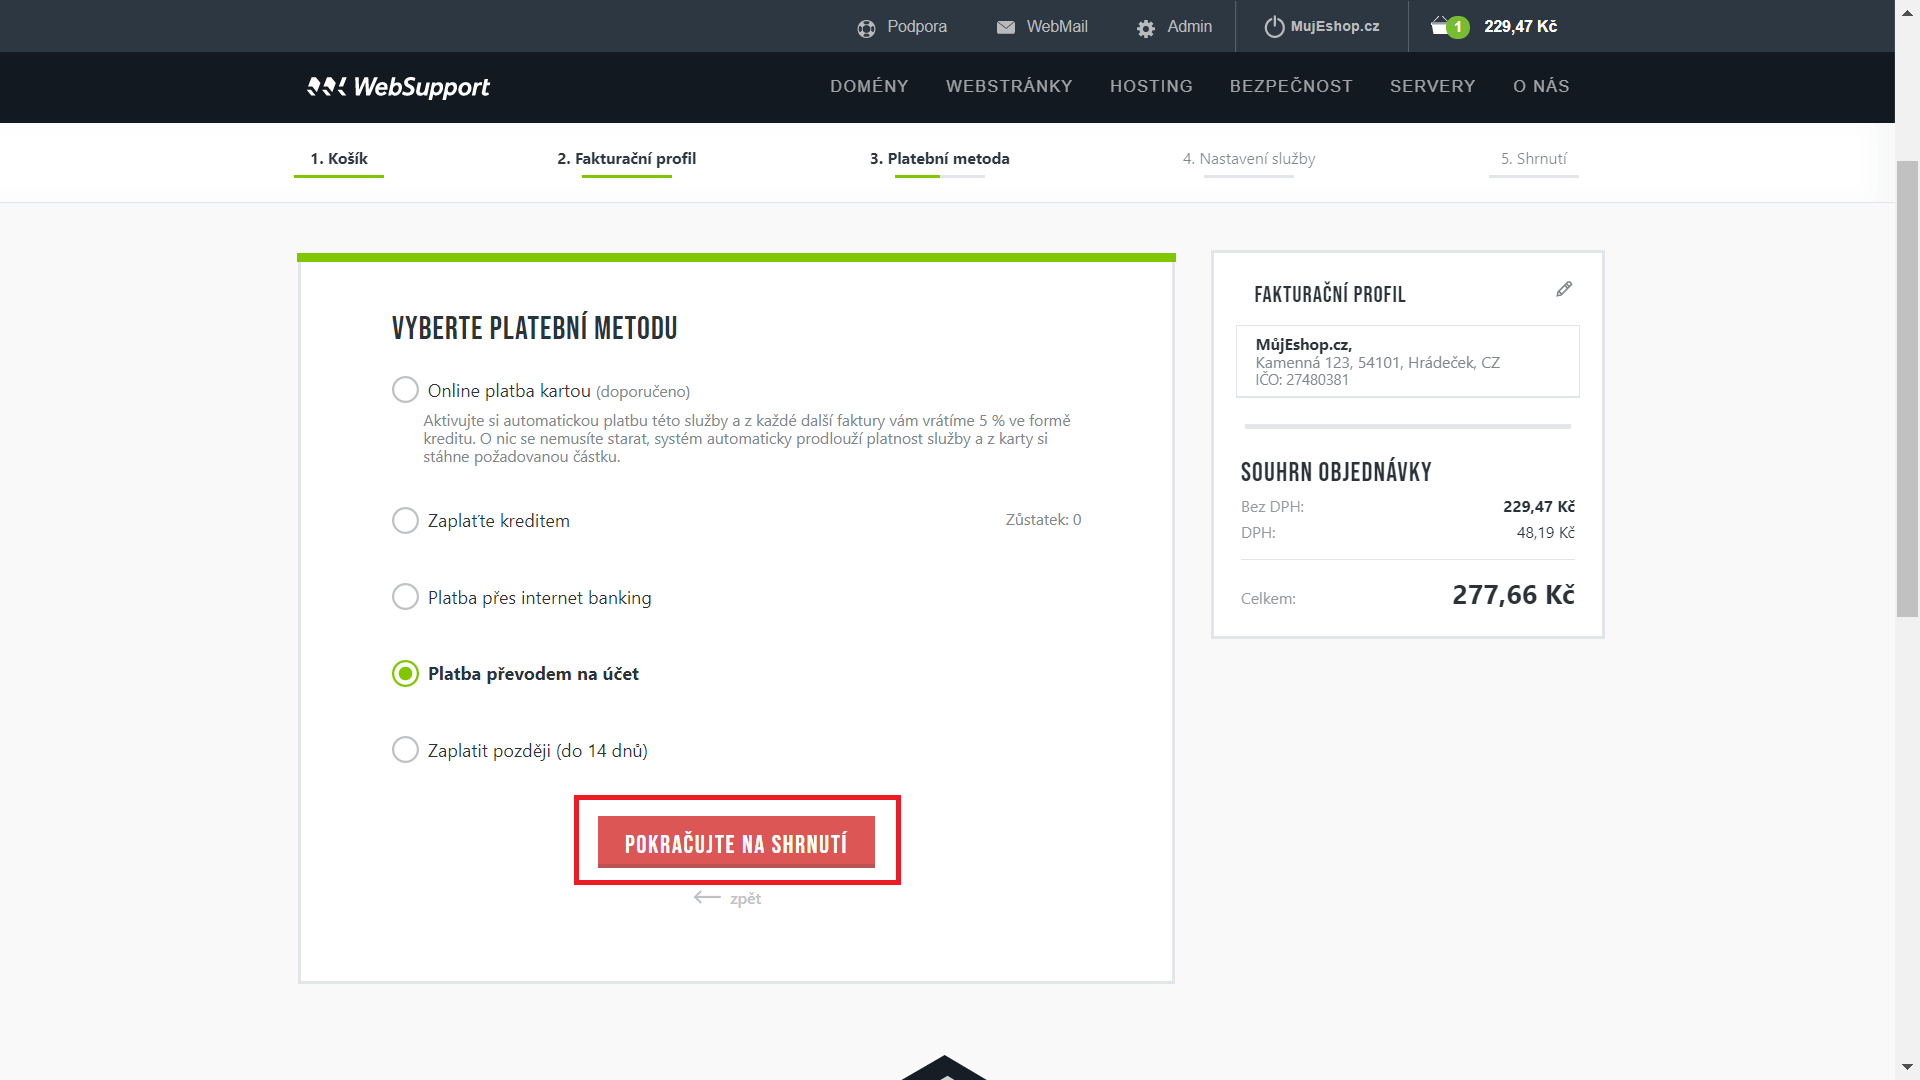
Task: Select Zaplaťte kreditem radio button
Action: point(405,521)
